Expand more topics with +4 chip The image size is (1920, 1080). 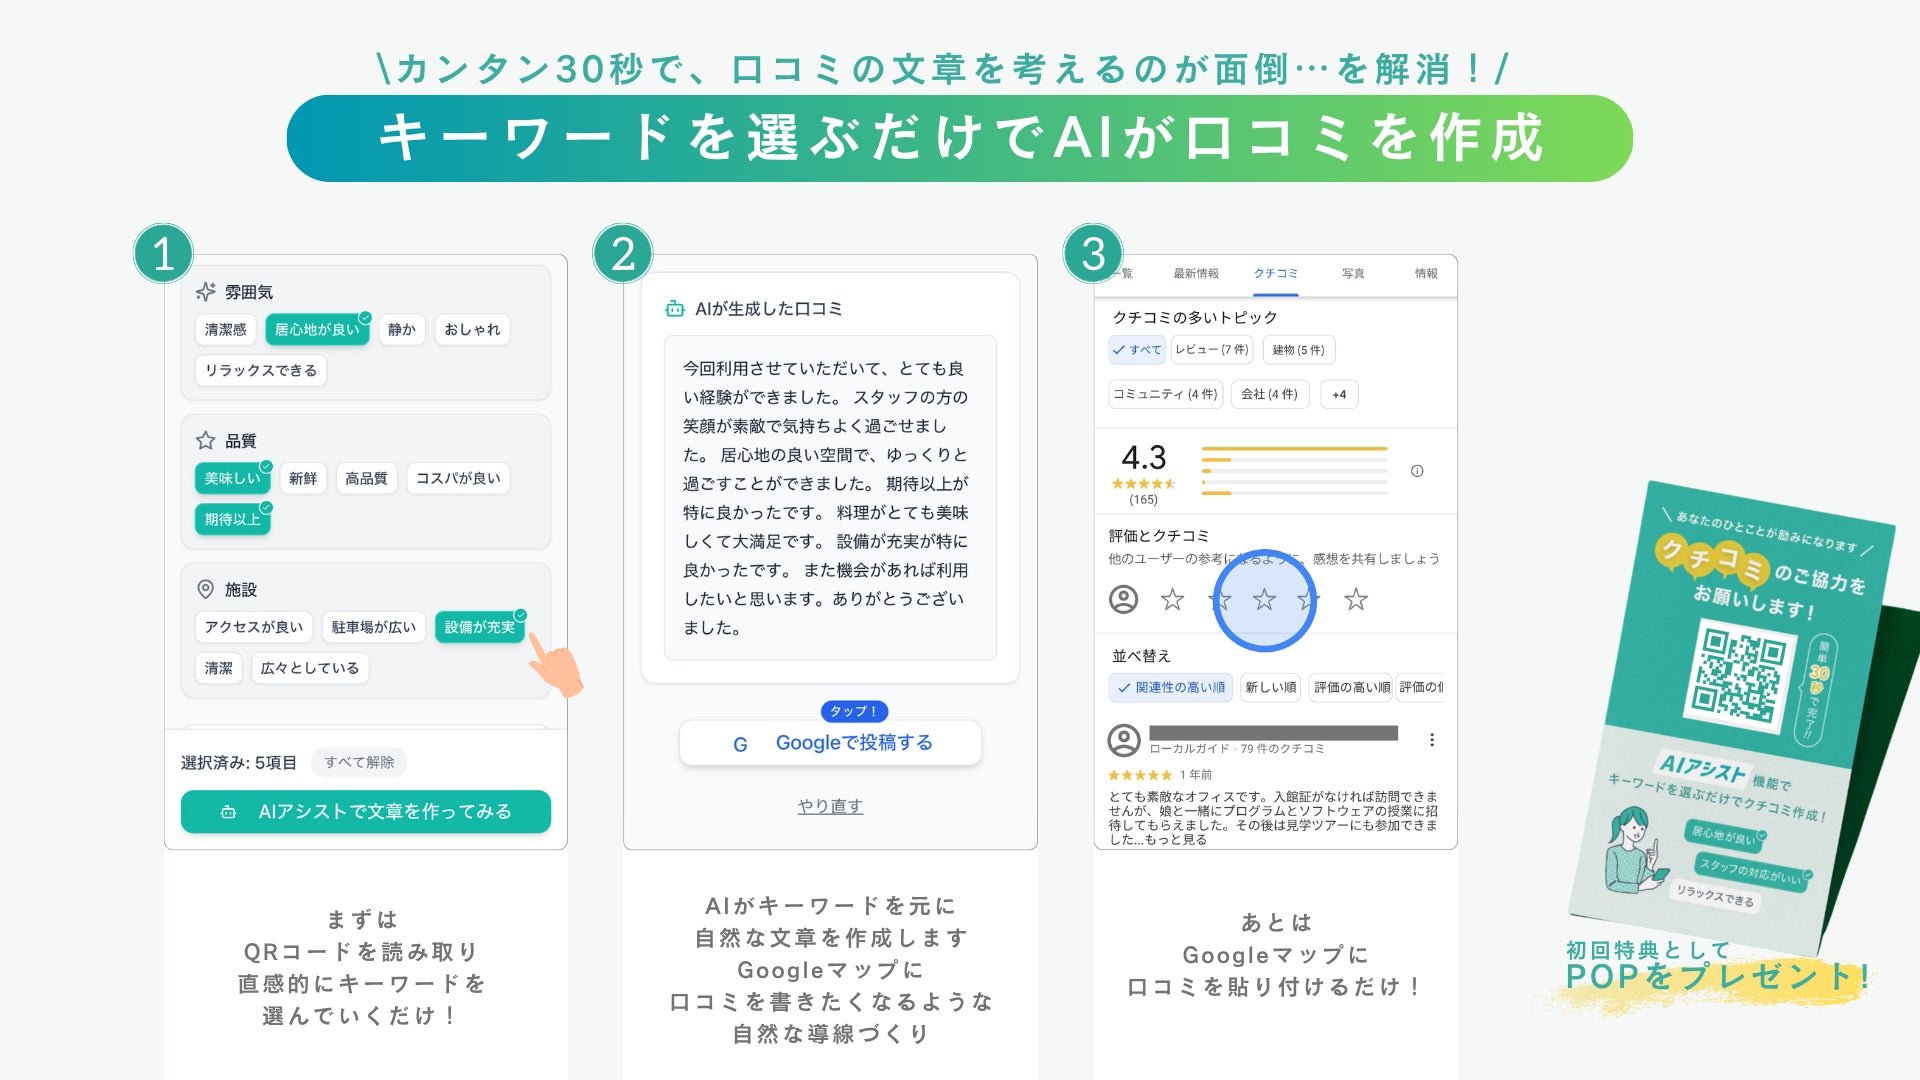click(x=1339, y=395)
